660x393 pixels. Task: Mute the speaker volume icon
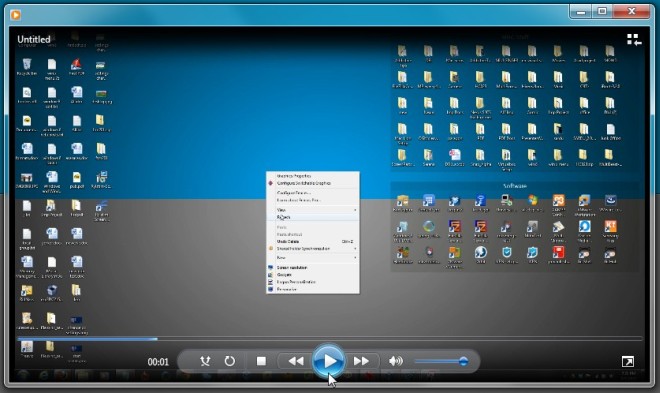[x=396, y=361]
